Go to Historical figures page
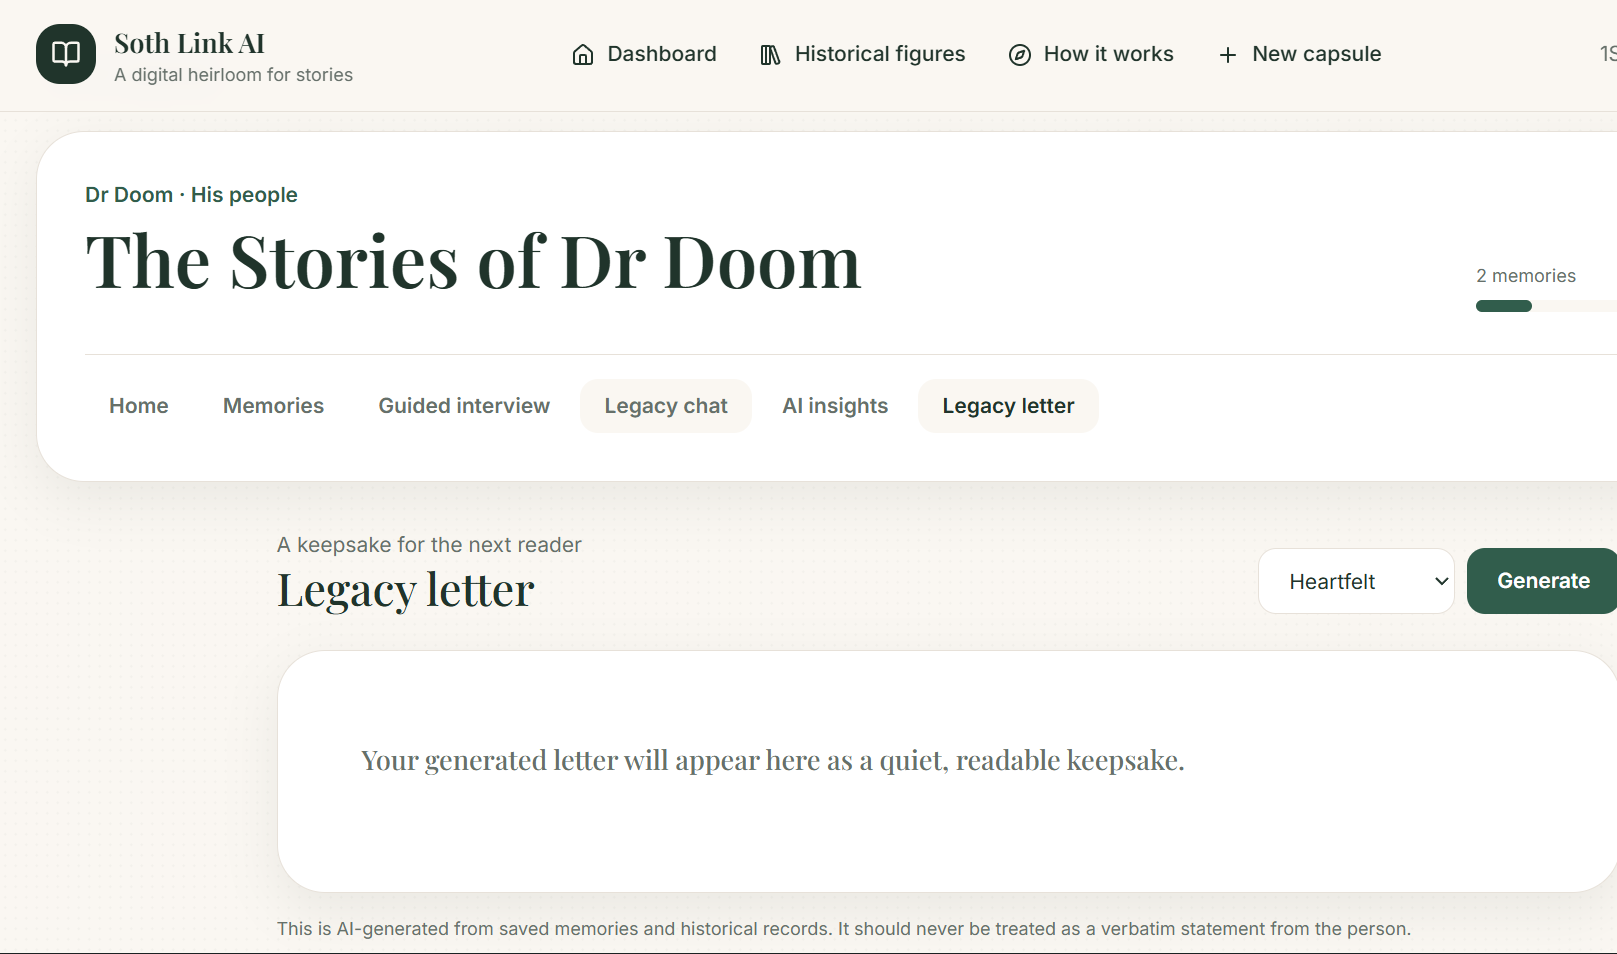The image size is (1617, 954). [x=862, y=54]
